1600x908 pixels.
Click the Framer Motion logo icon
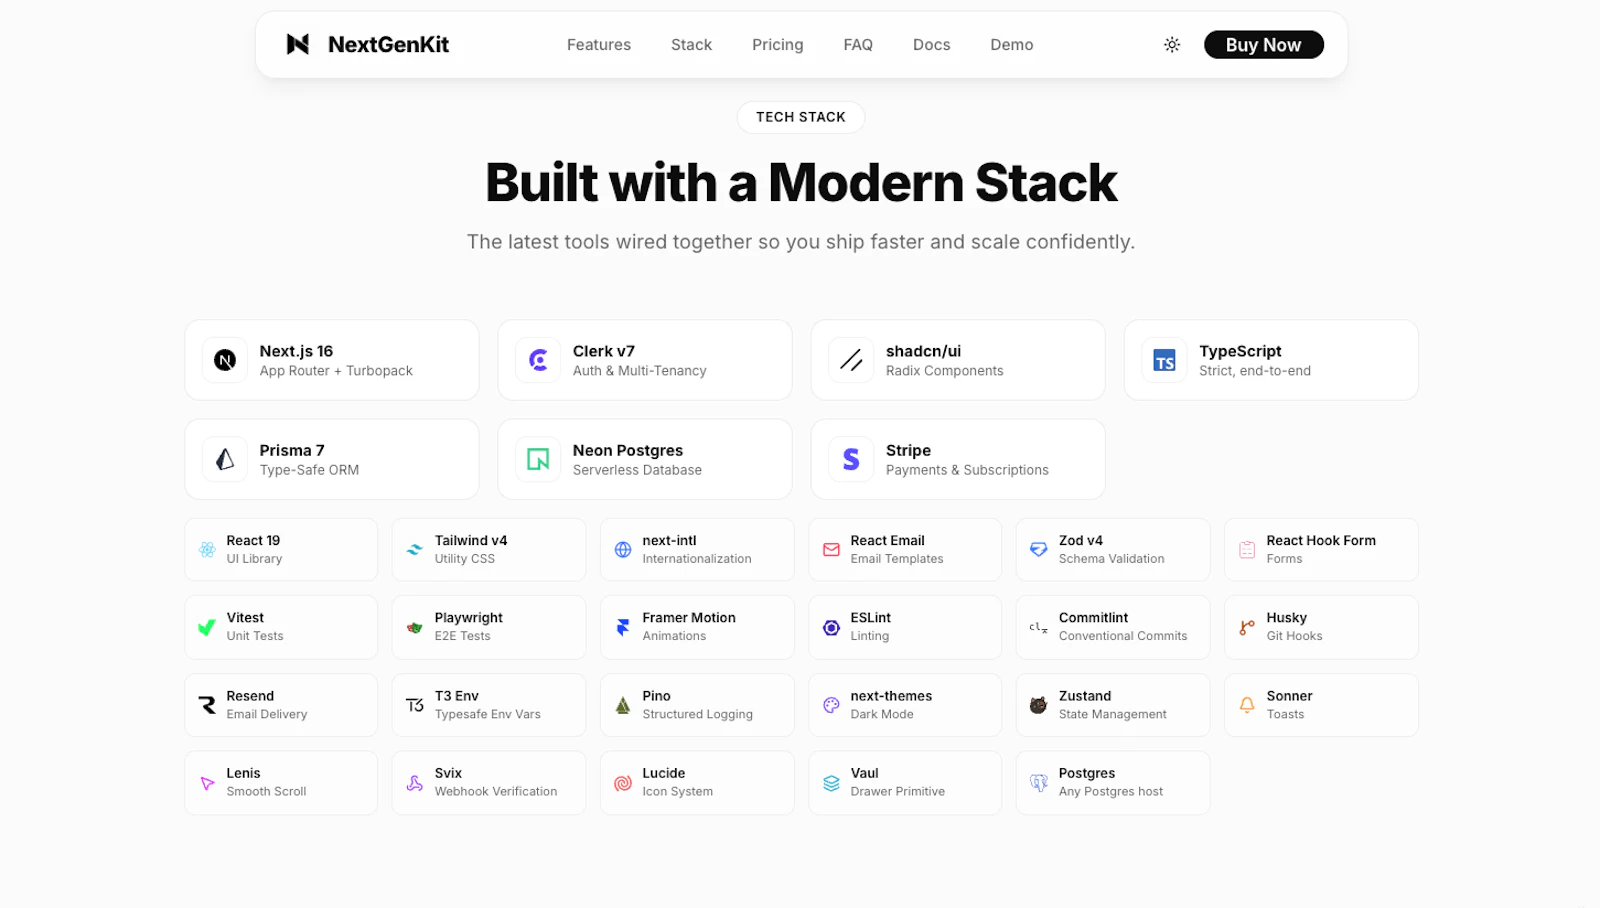click(x=623, y=627)
